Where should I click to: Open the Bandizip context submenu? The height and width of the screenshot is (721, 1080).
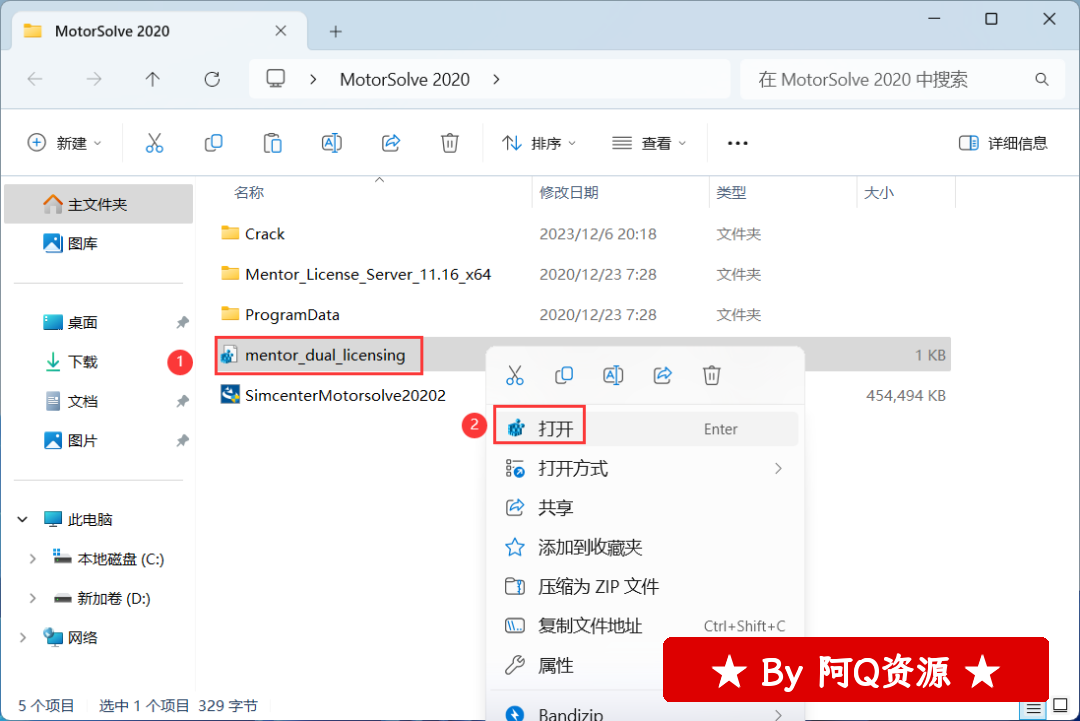click(x=646, y=713)
